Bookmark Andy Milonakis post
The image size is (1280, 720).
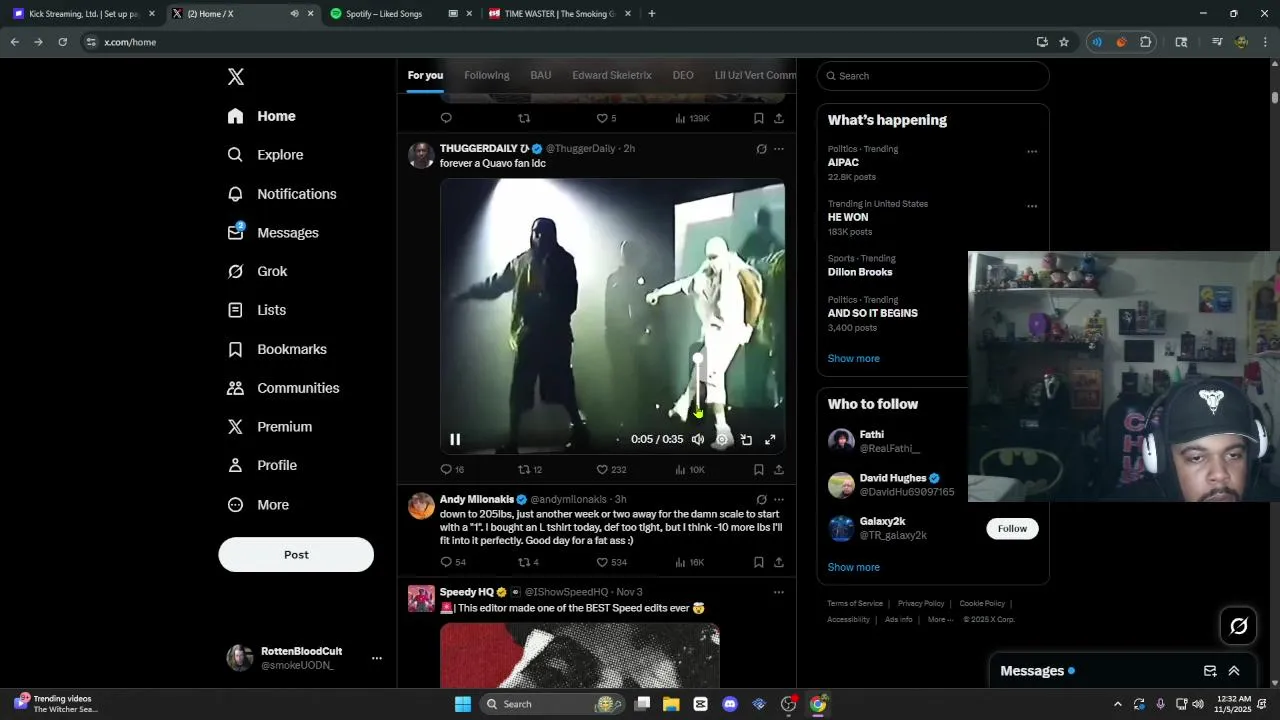click(758, 562)
